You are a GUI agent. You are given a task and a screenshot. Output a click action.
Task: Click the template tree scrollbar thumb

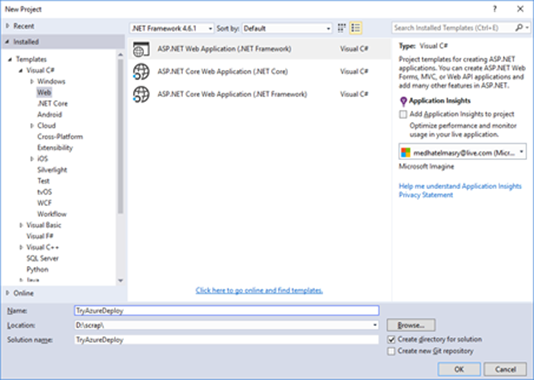point(120,136)
